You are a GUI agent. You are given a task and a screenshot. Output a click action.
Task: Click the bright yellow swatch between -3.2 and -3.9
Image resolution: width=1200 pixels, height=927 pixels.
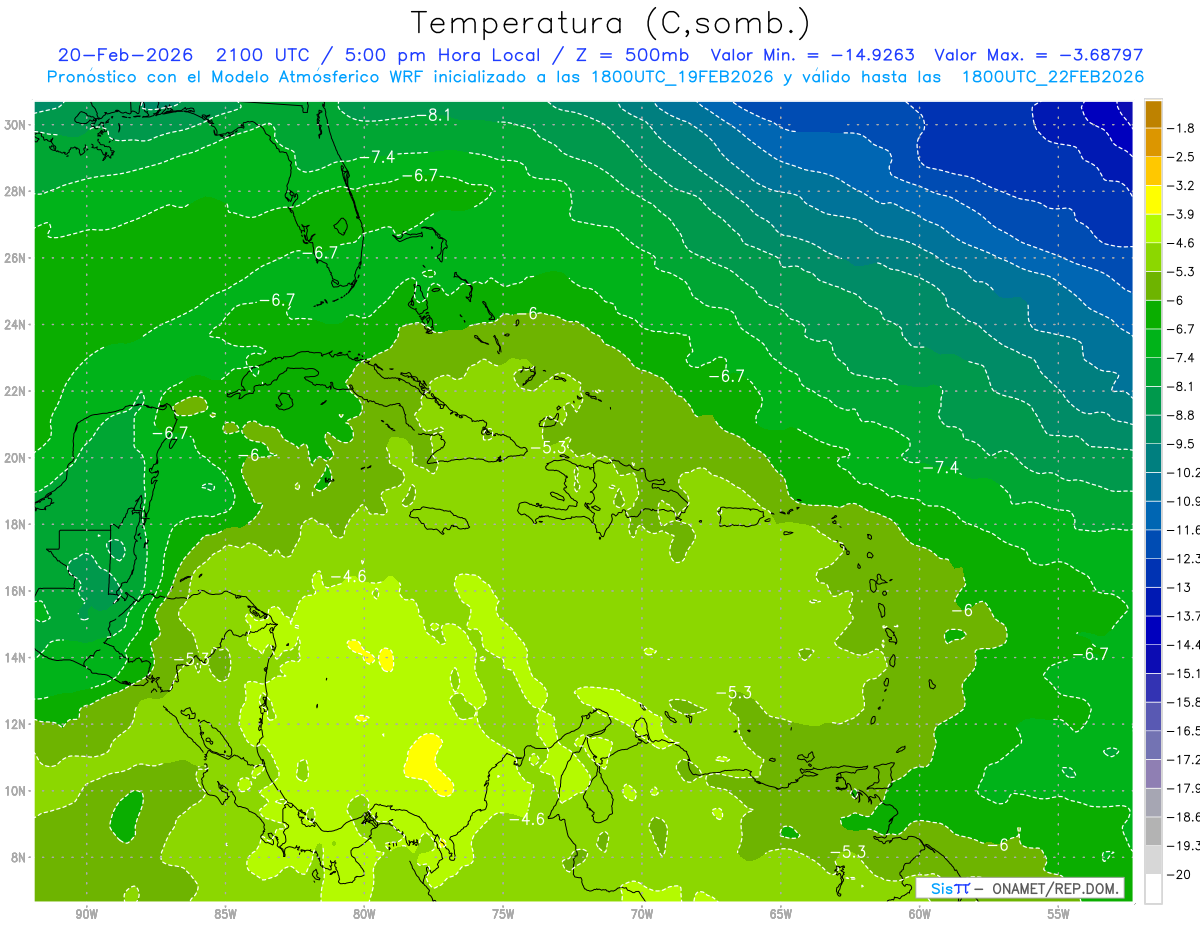pyautogui.click(x=1153, y=200)
